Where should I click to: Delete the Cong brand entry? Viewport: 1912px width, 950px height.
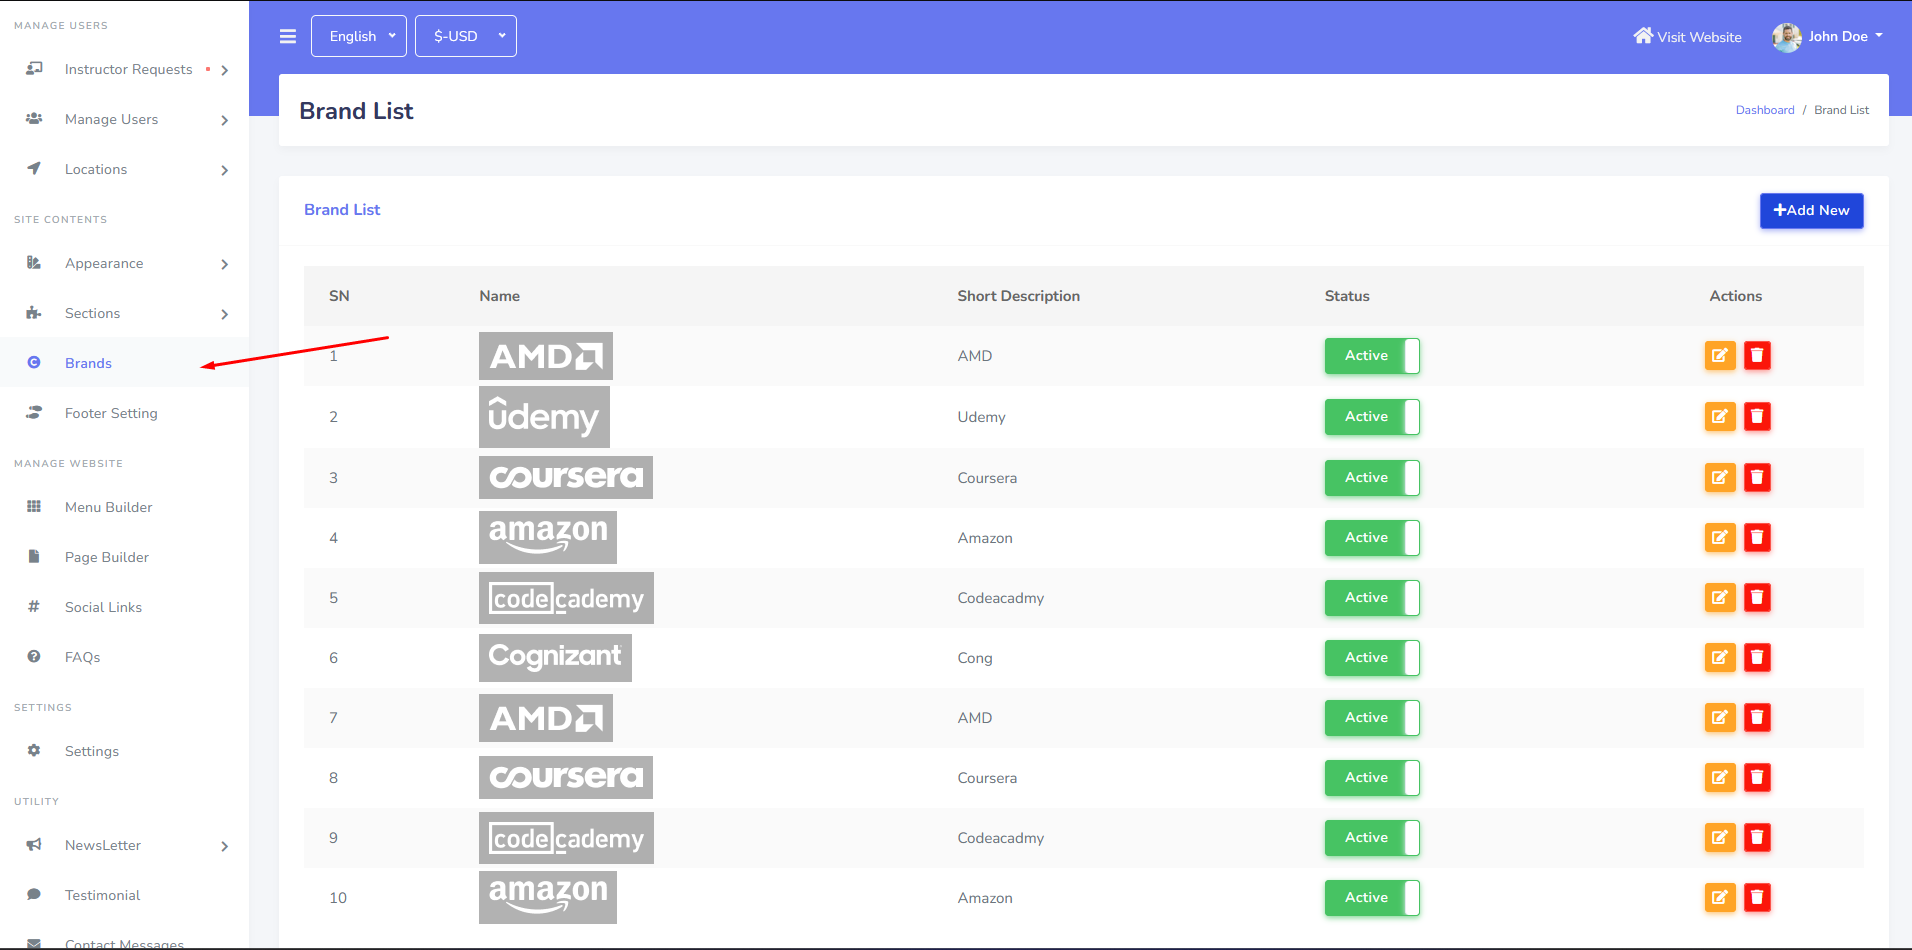click(x=1757, y=658)
